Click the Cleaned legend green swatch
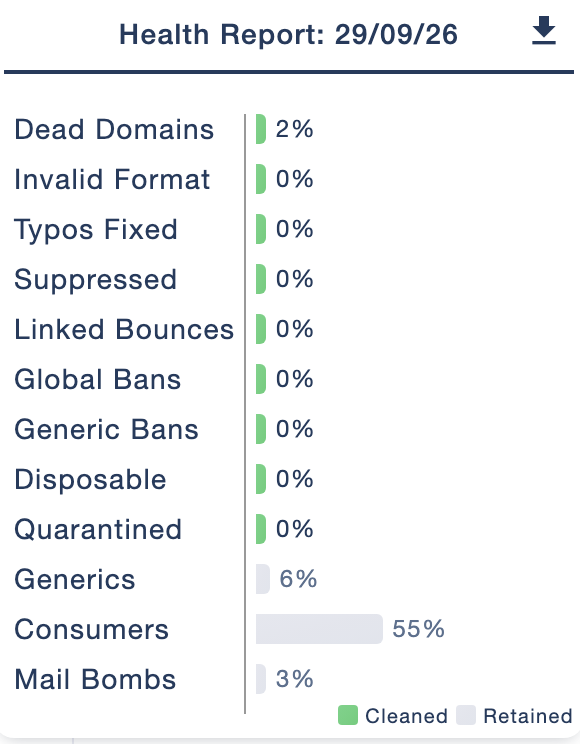This screenshot has width=580, height=744. 347,715
